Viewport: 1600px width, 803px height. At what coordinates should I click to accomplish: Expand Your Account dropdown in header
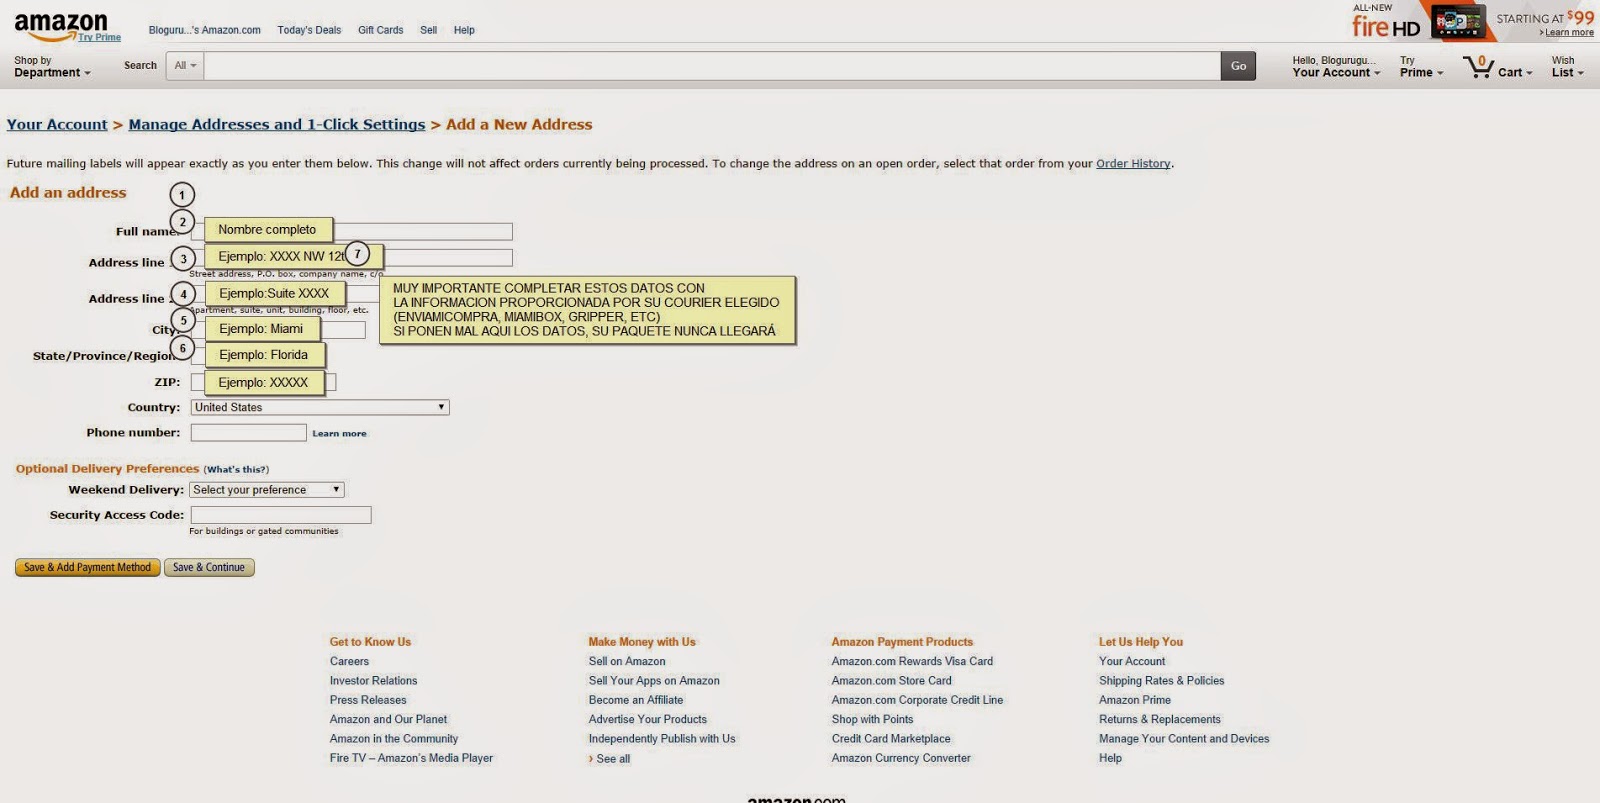pos(1336,67)
